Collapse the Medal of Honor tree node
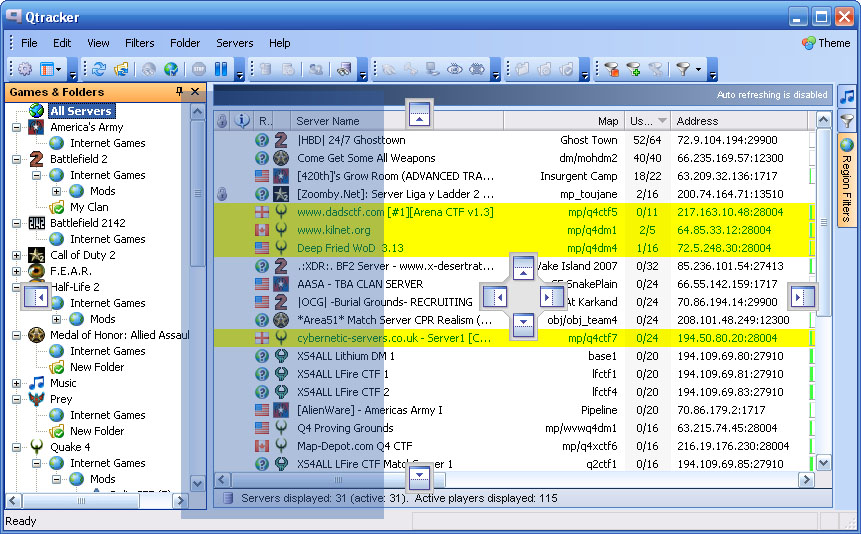Viewport: 861px width, 534px height. 16,335
